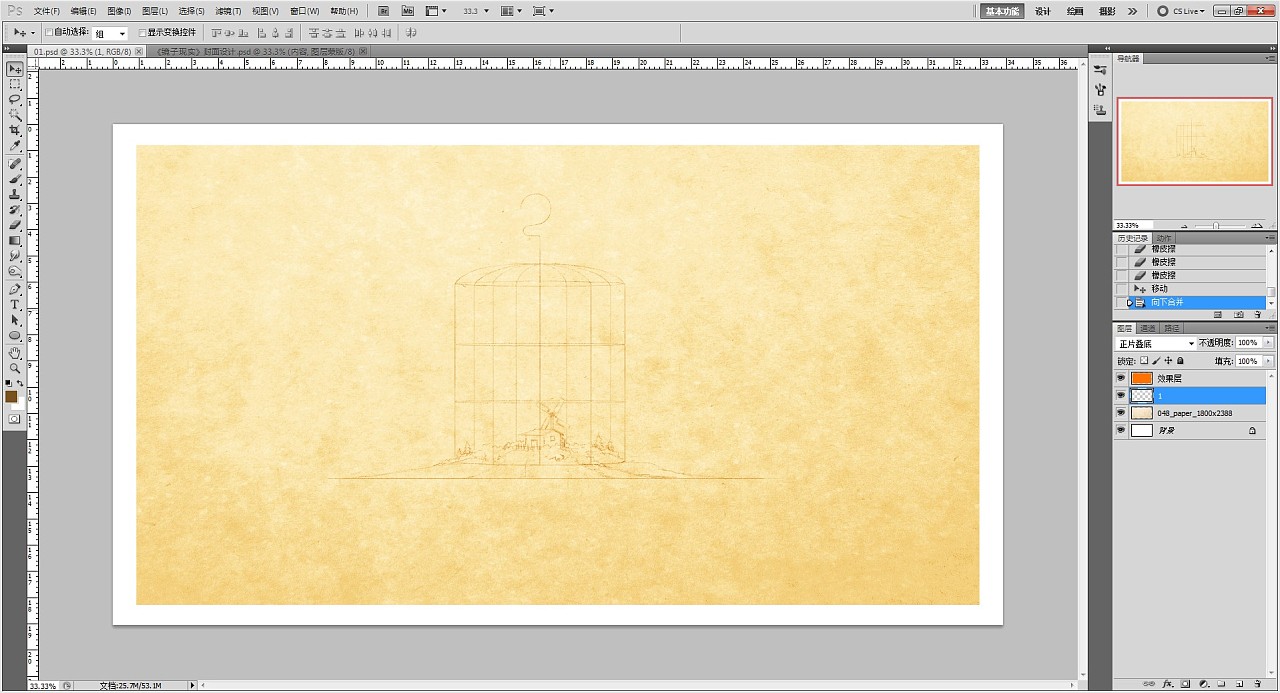This screenshot has width=1280, height=693.
Task: Click the 基本功能 workspace button
Action: click(1001, 11)
